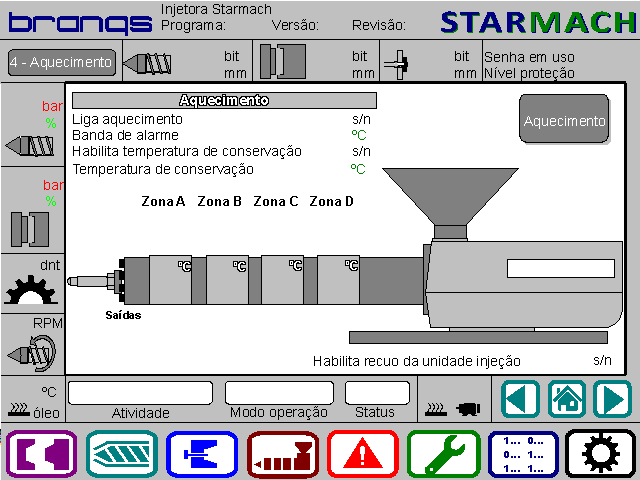Click the white field on the injection unit
Image resolution: width=640 pixels, height=480 pixels.
(x=561, y=269)
